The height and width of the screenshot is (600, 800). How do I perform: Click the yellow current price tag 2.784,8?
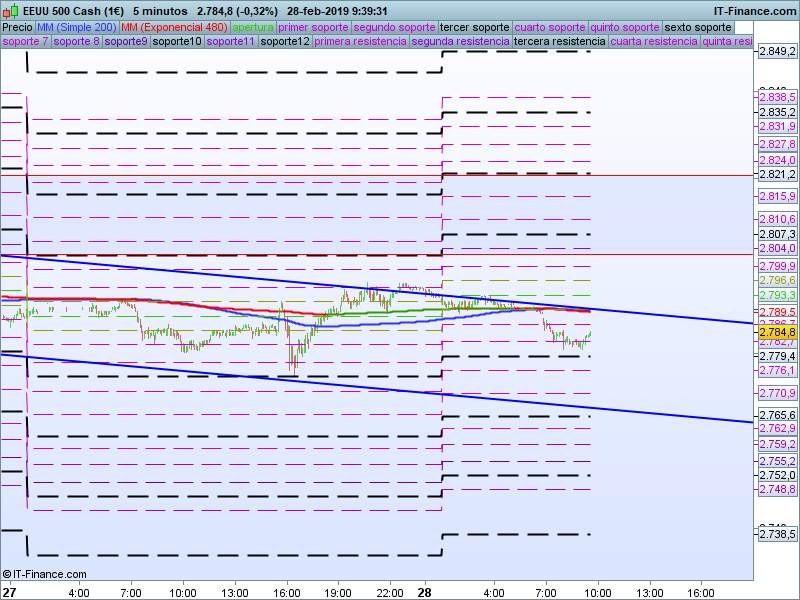click(x=777, y=332)
